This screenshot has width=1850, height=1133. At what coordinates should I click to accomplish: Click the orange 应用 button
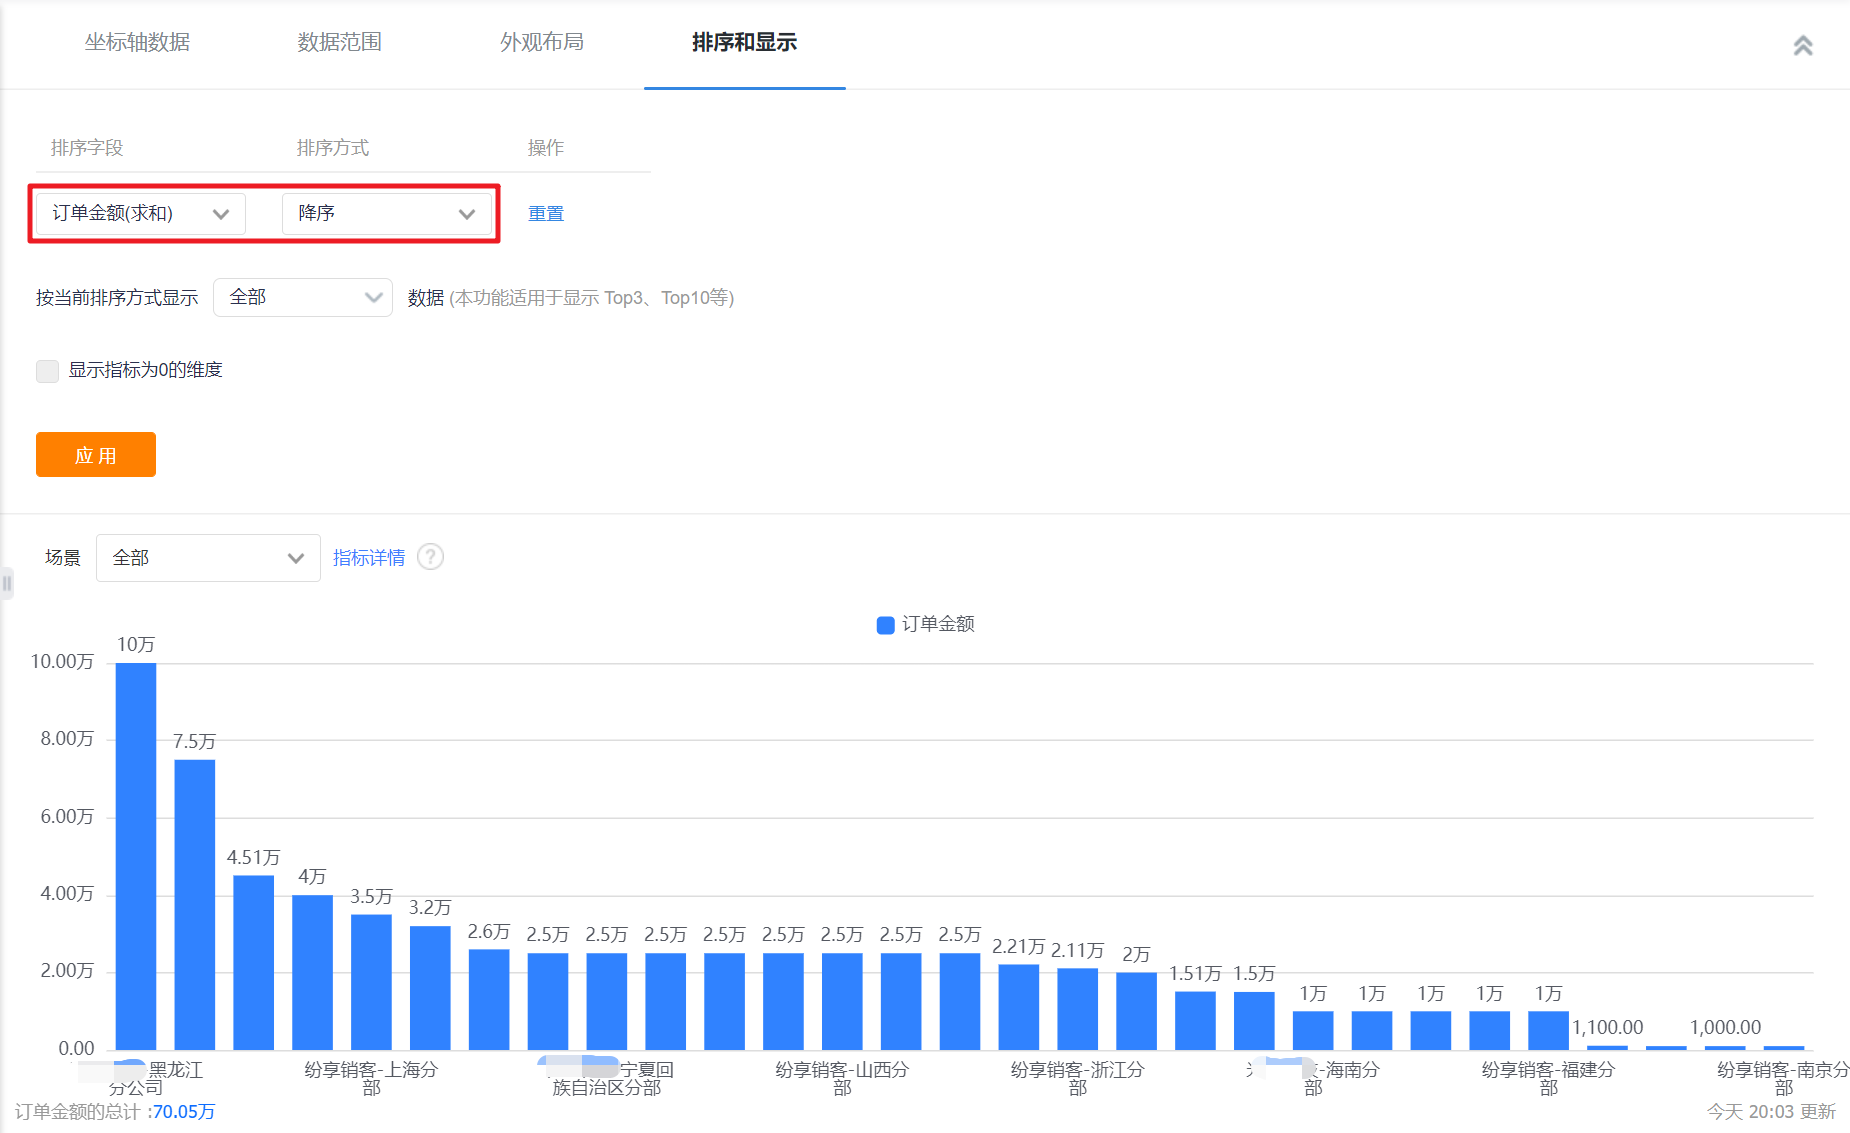pos(96,455)
